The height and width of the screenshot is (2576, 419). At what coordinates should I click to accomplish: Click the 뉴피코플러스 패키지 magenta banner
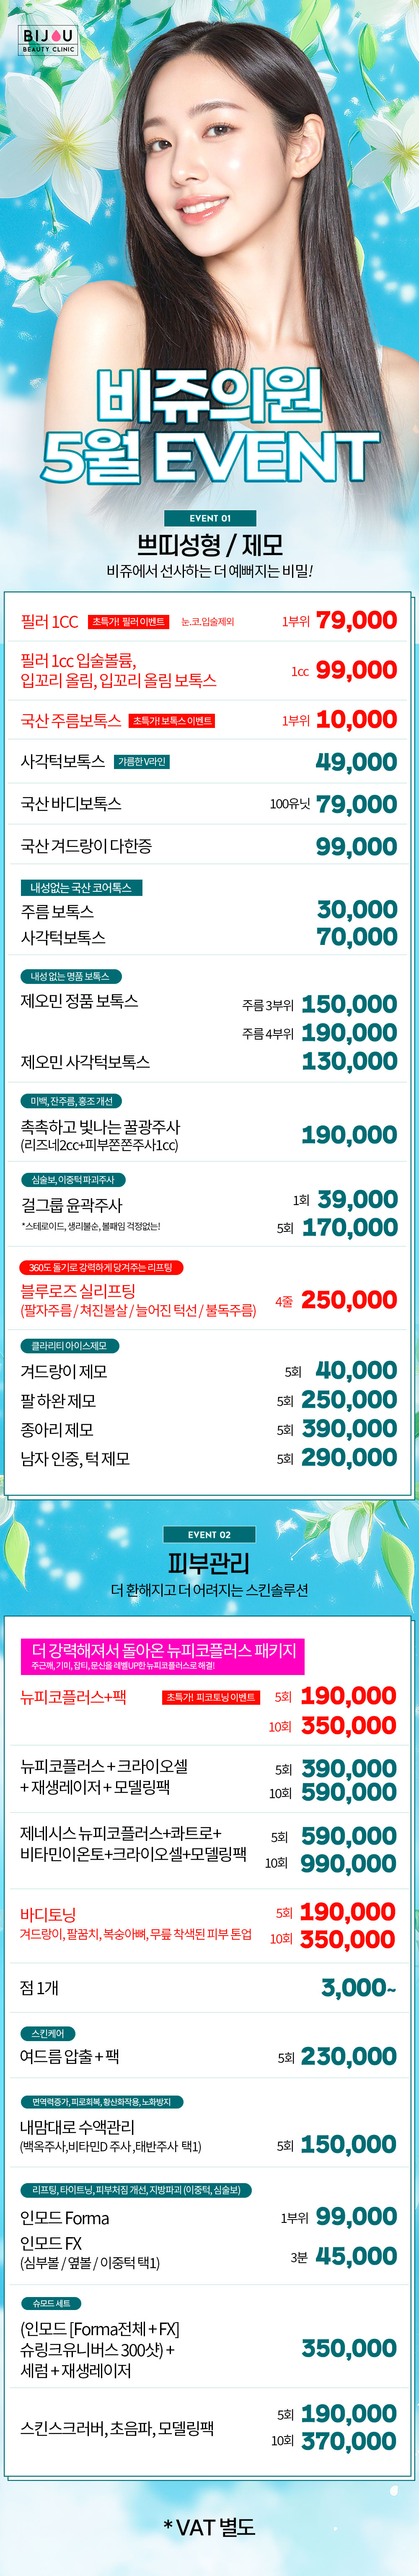click(162, 1656)
